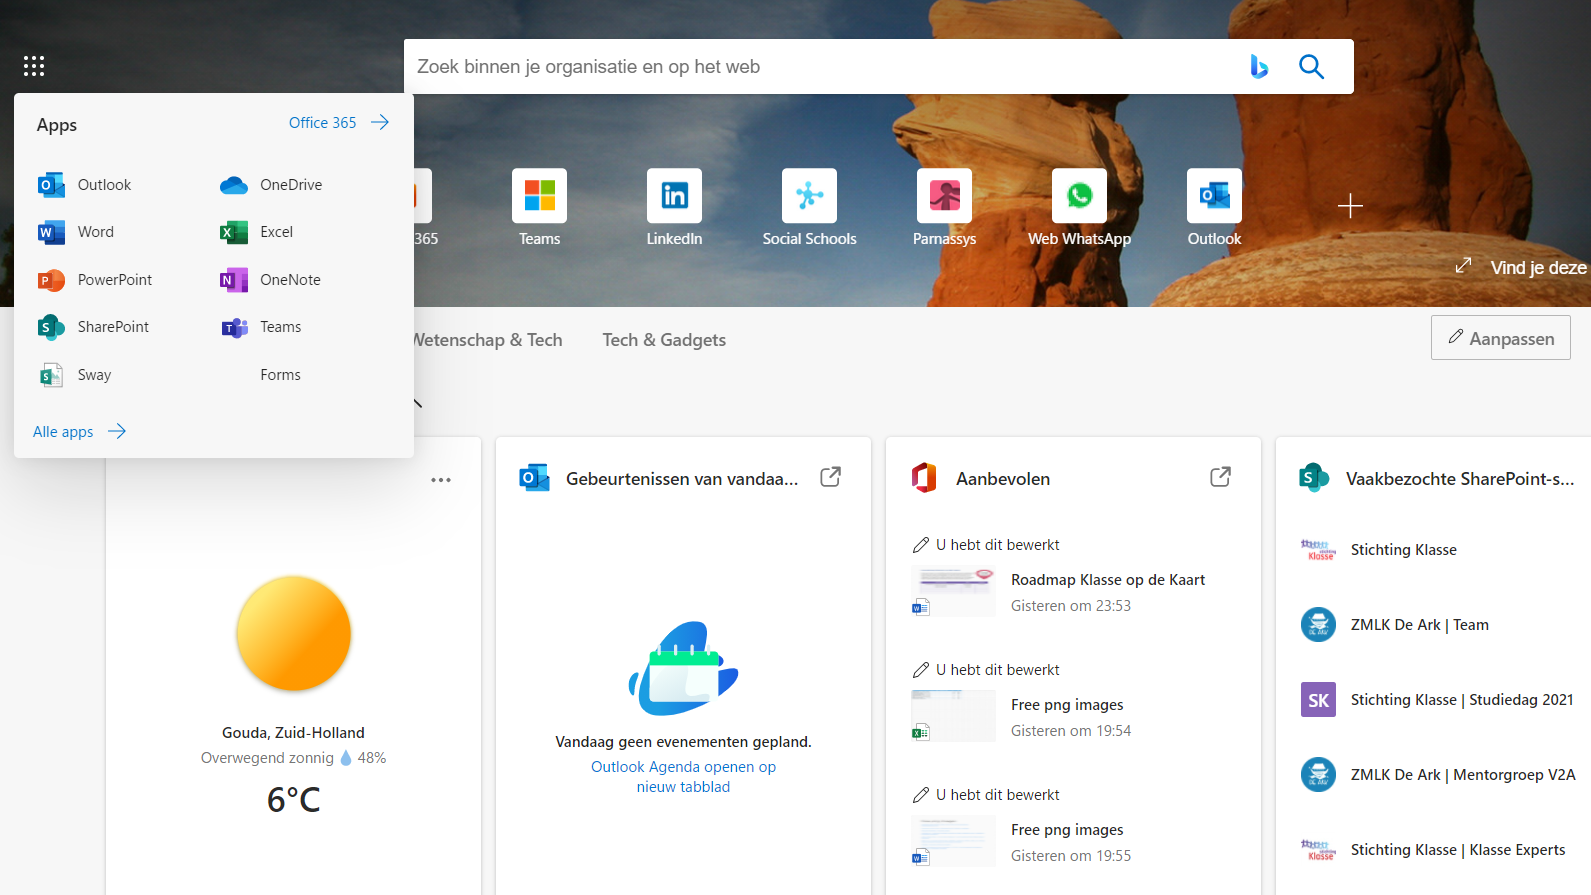Screen dimensions: 1591x895
Task: Click the SK Studiedag 2021 site icon
Action: [x=1318, y=700]
